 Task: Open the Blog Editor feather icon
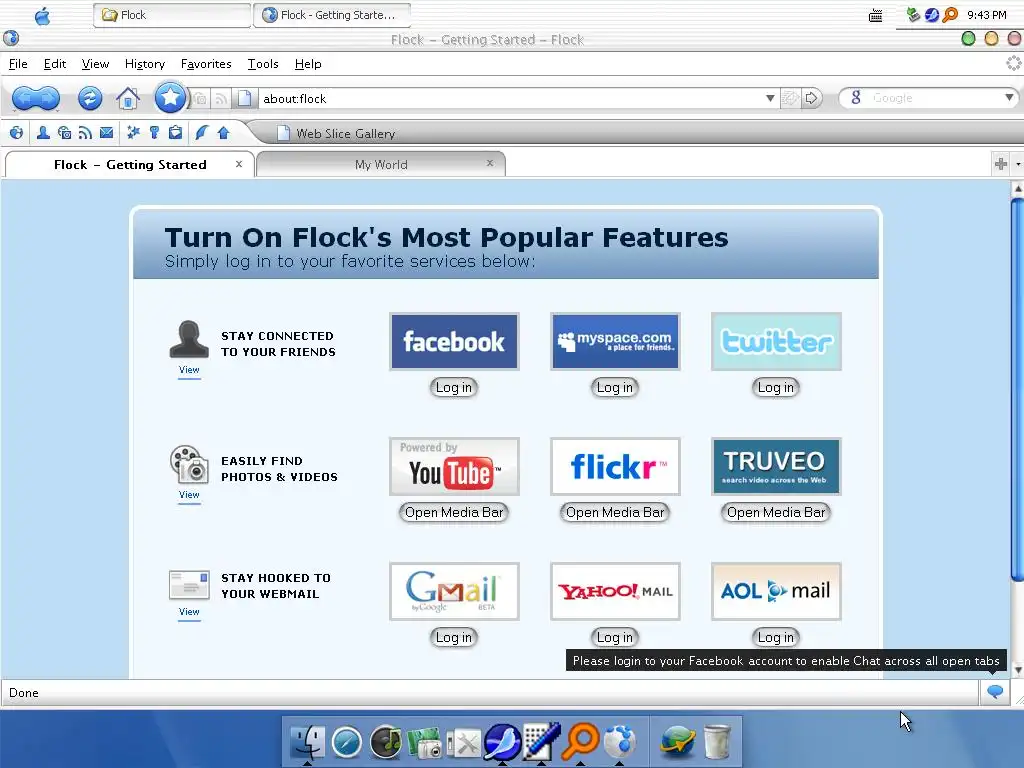click(x=201, y=133)
